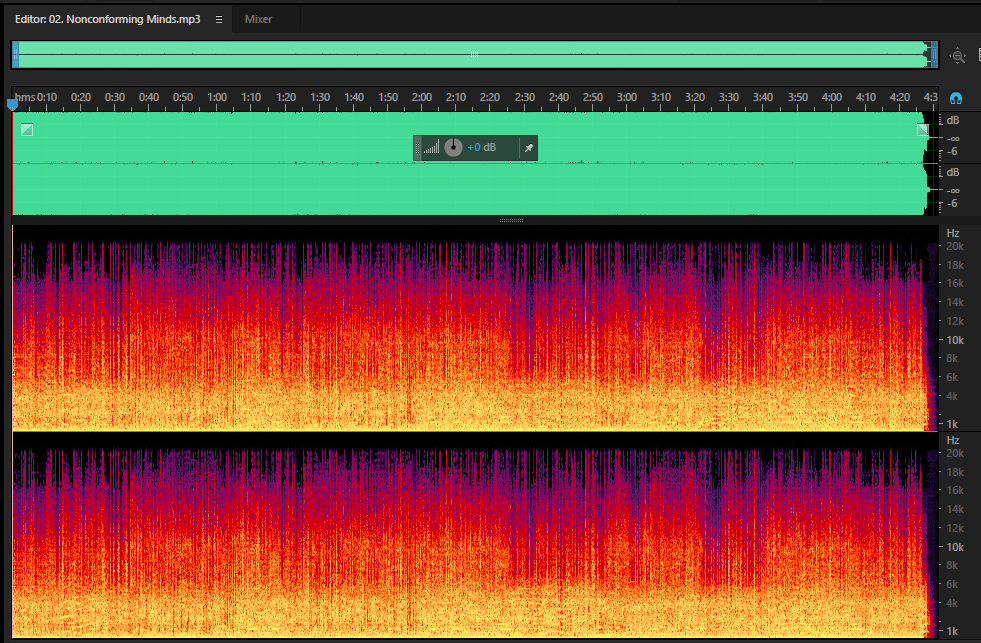981x643 pixels.
Task: Click 10k on the lower spectrogram scale
Action: (x=955, y=547)
